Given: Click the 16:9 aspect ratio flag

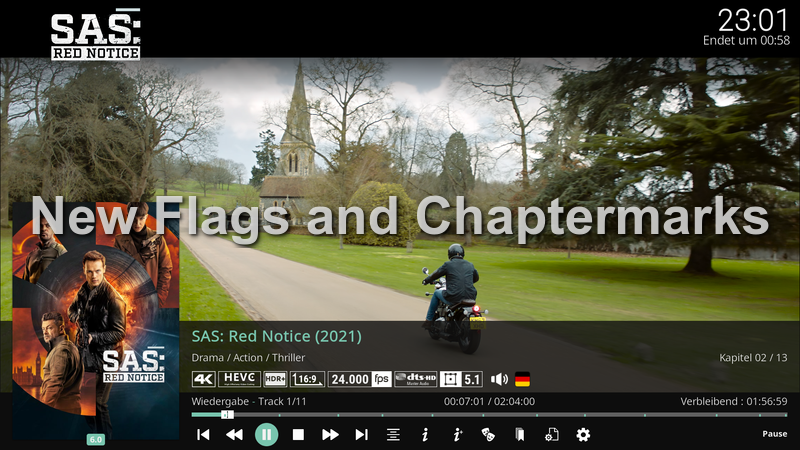Looking at the screenshot, I should (x=308, y=379).
